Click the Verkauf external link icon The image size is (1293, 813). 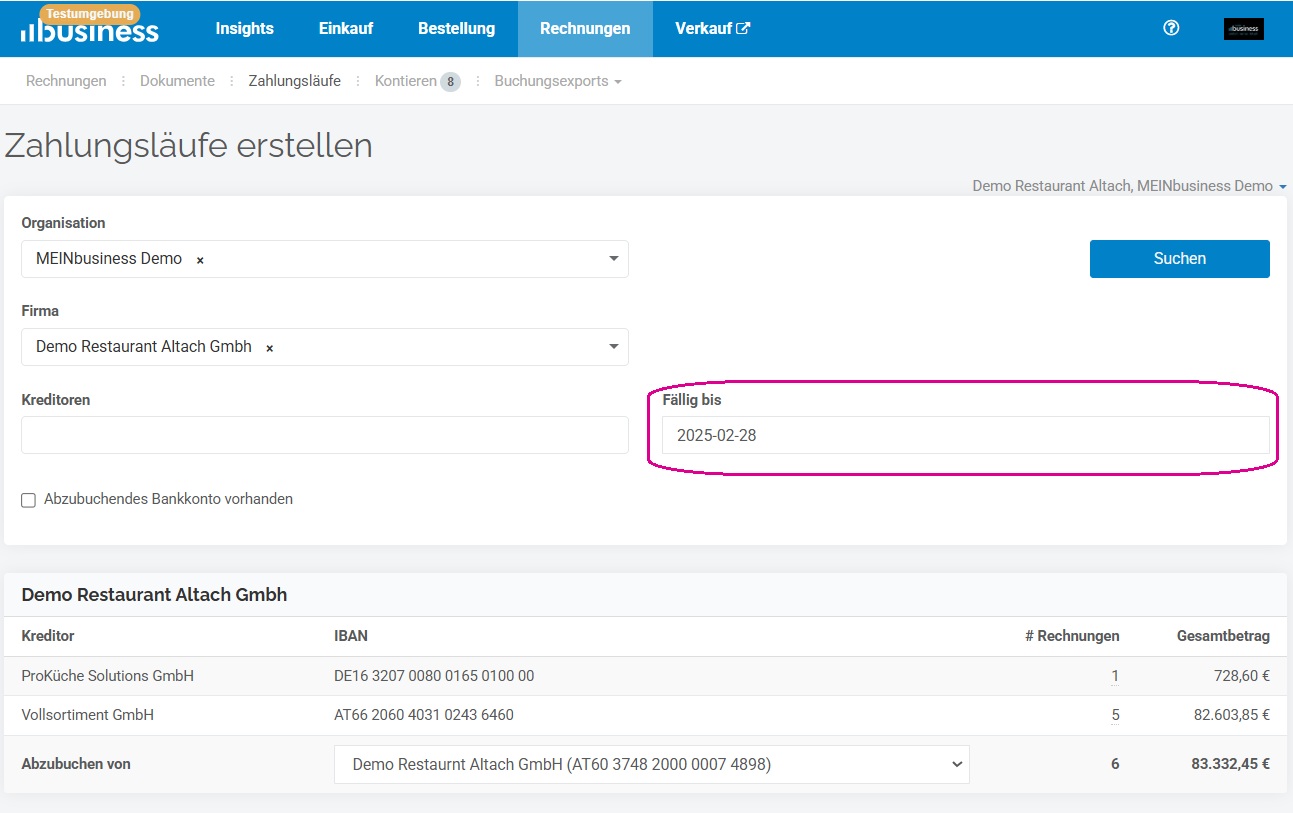[x=743, y=28]
